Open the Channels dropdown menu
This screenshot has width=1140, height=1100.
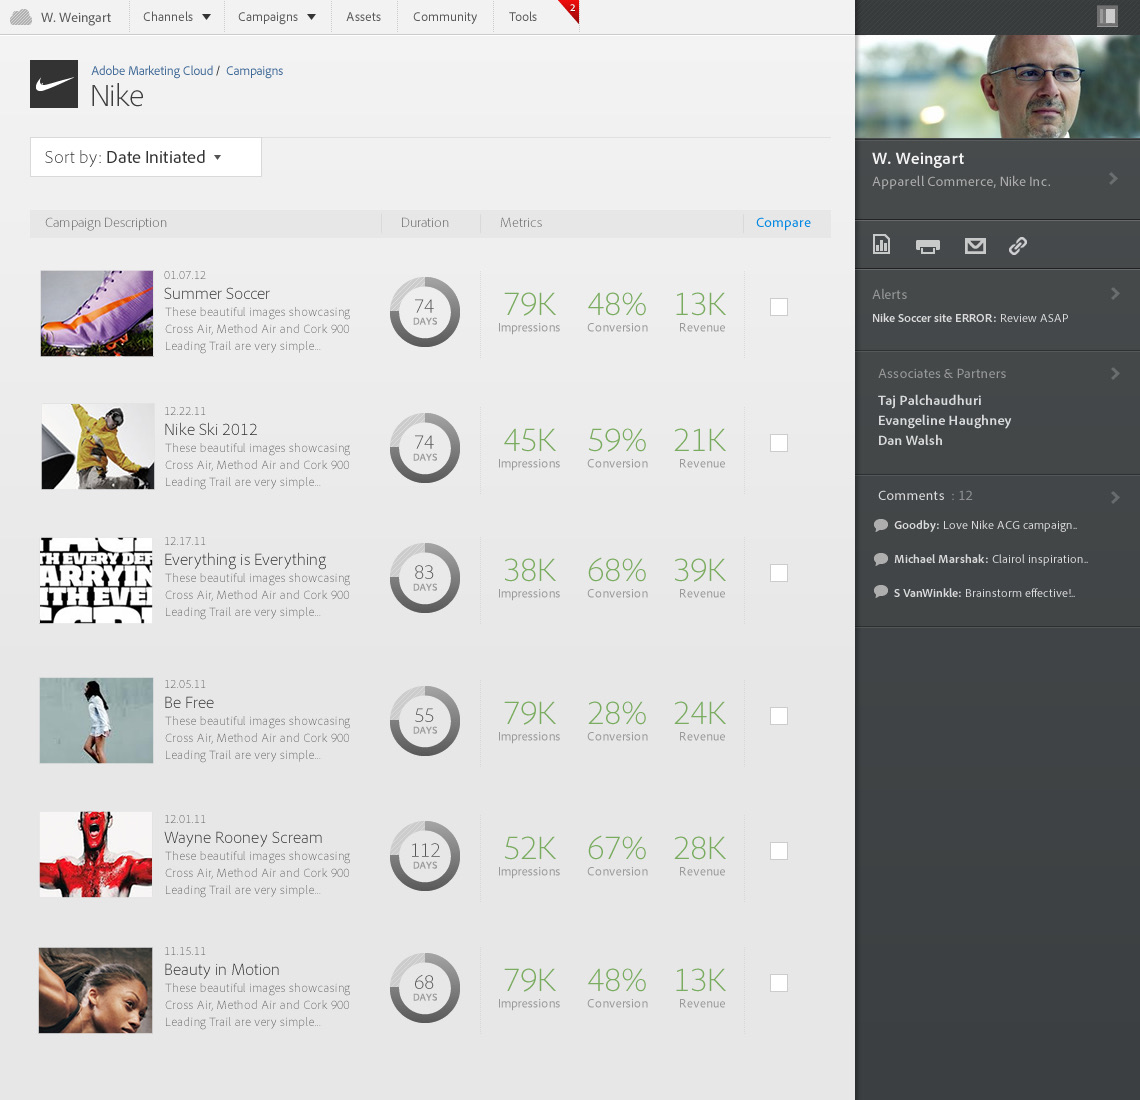coord(177,17)
